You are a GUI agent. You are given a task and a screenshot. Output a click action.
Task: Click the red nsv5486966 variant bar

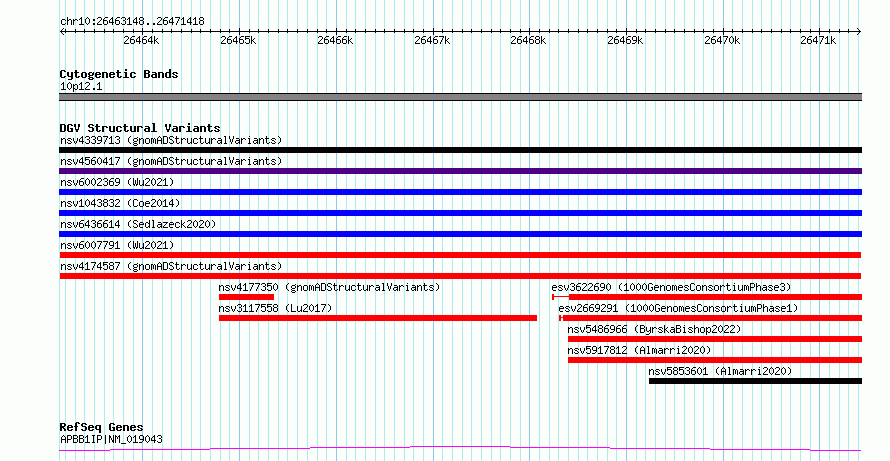click(715, 339)
